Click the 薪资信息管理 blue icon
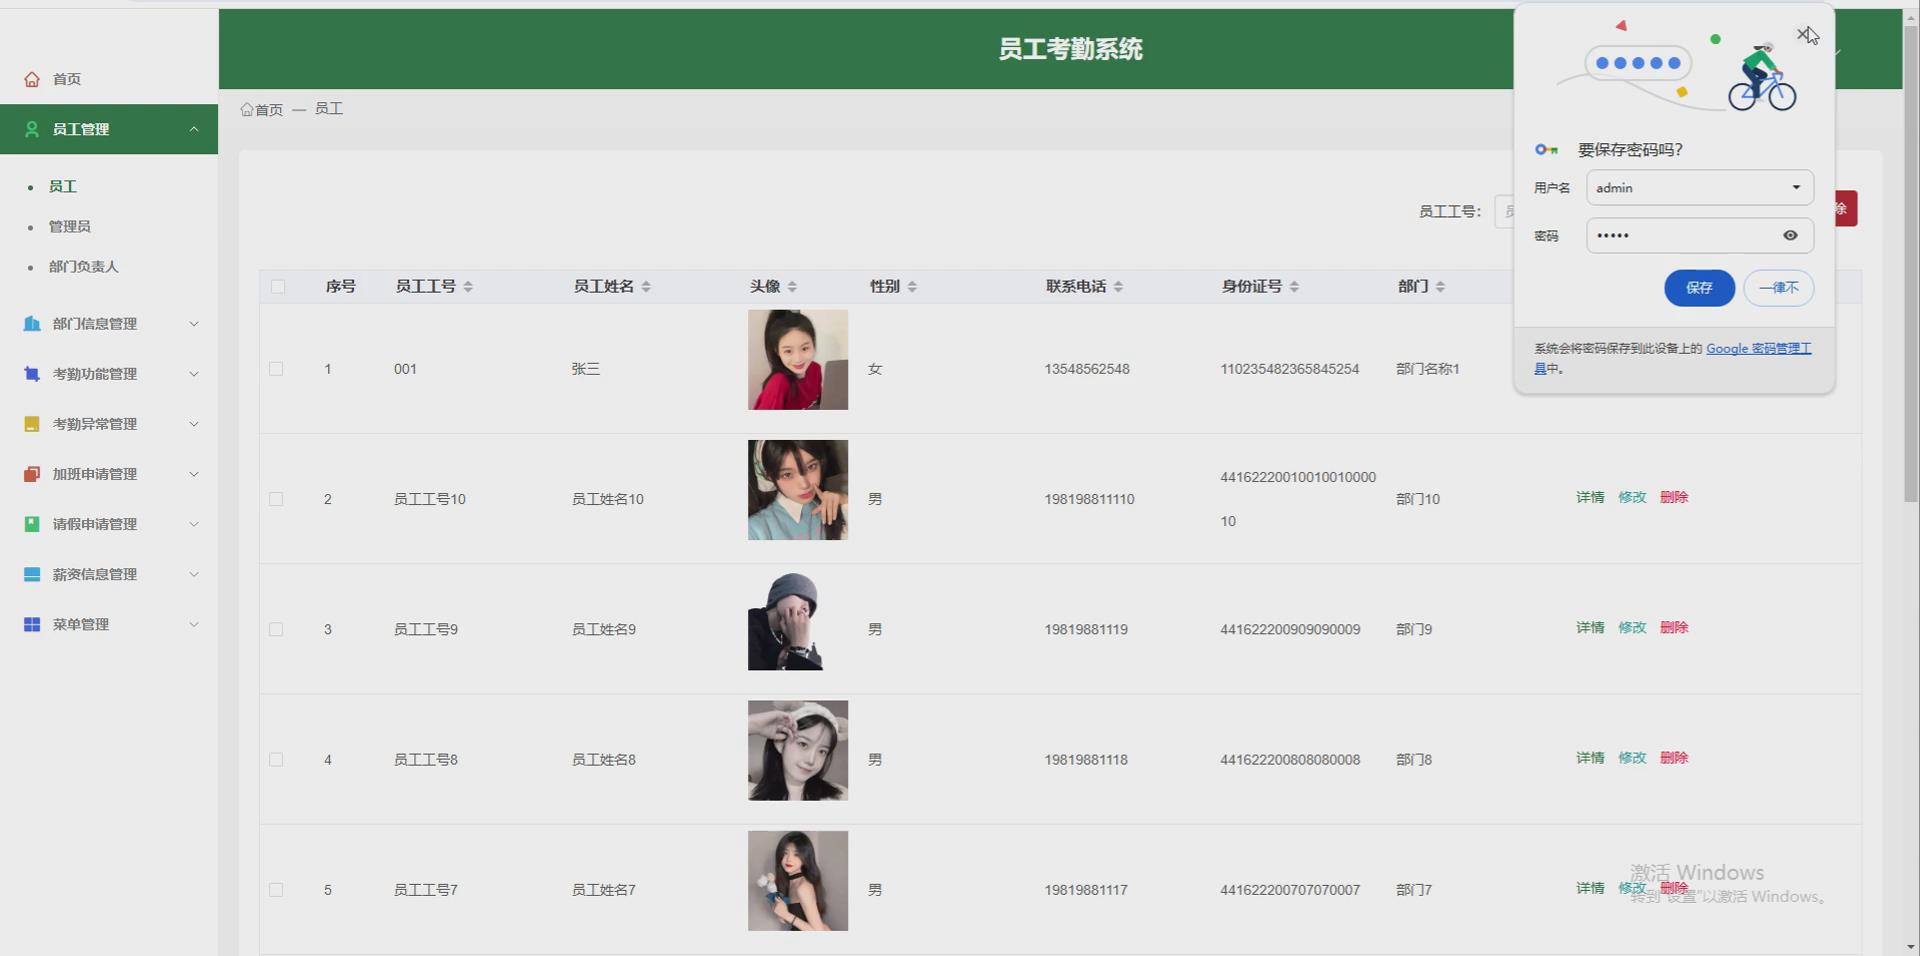This screenshot has height=956, width=1920. [32, 574]
